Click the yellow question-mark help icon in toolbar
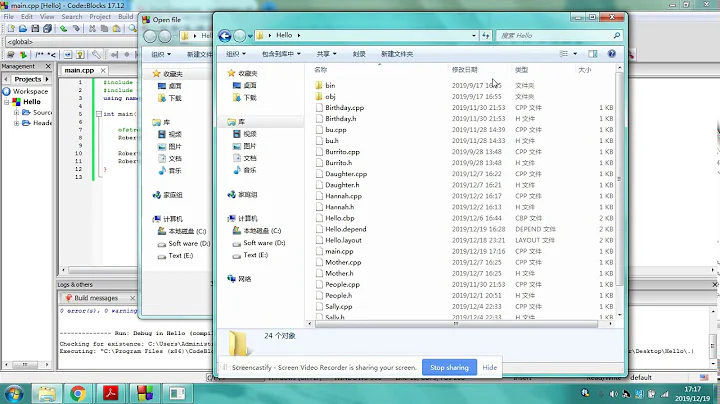This screenshot has width=720, height=404. point(80,55)
